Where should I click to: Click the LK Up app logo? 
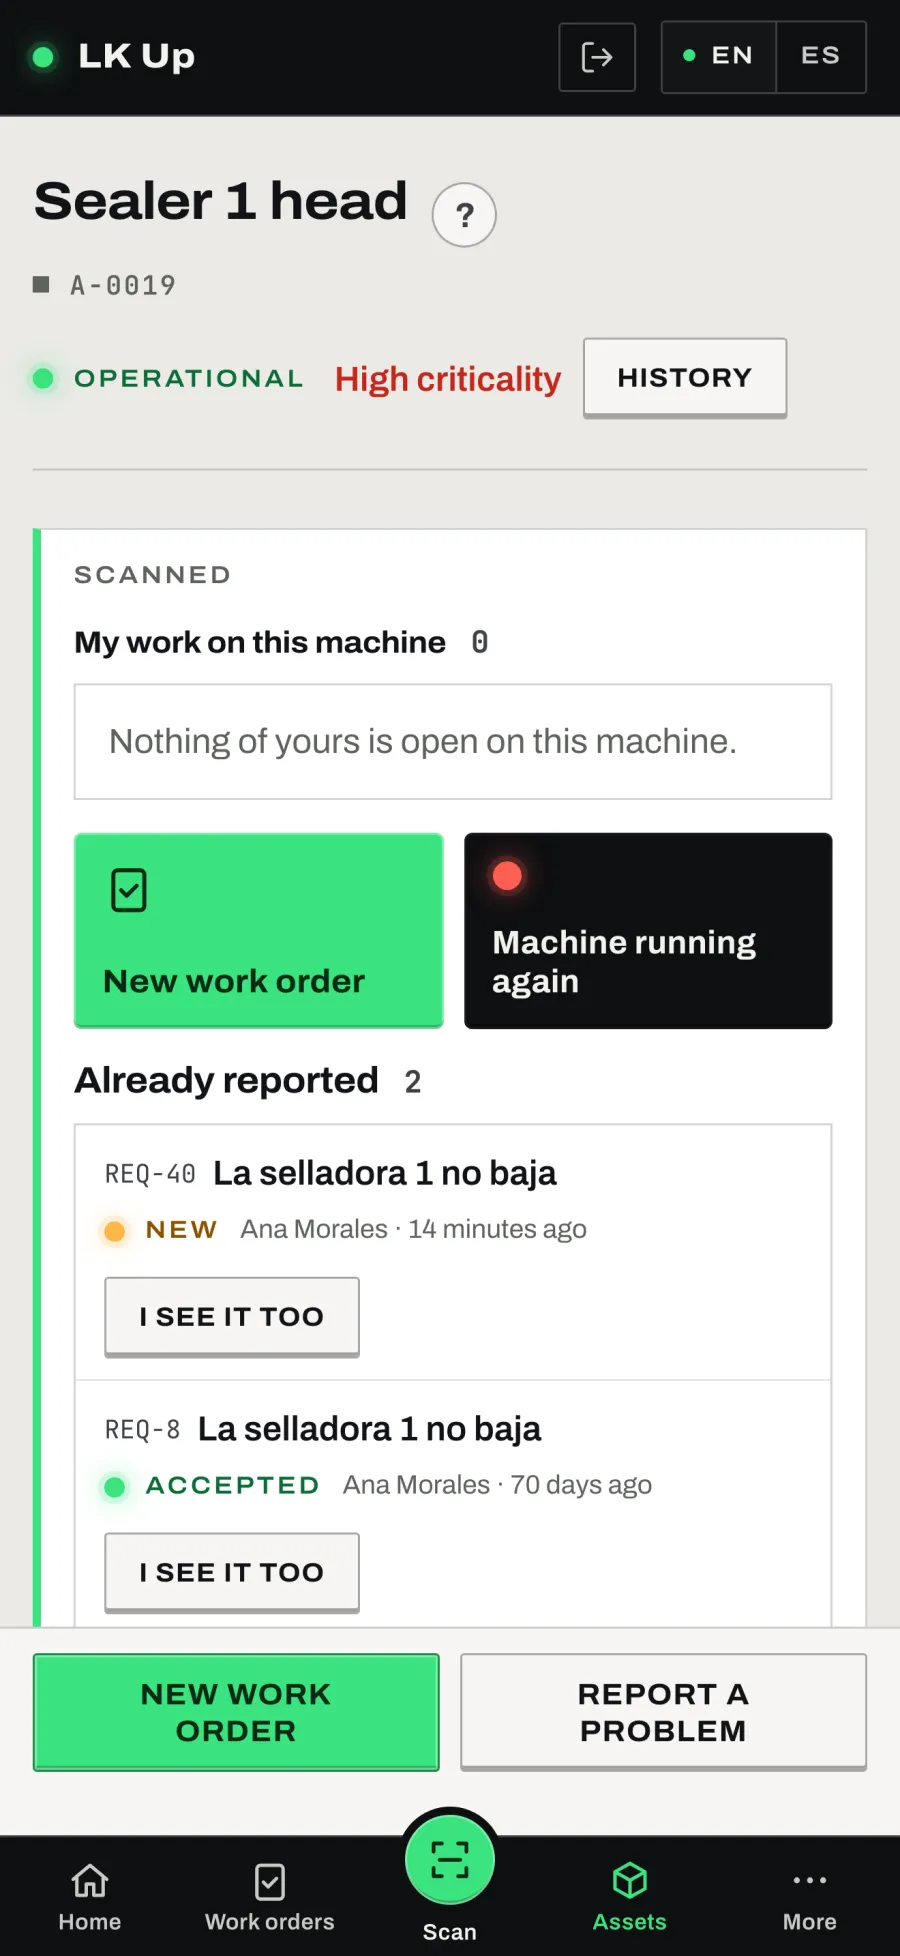click(x=113, y=57)
